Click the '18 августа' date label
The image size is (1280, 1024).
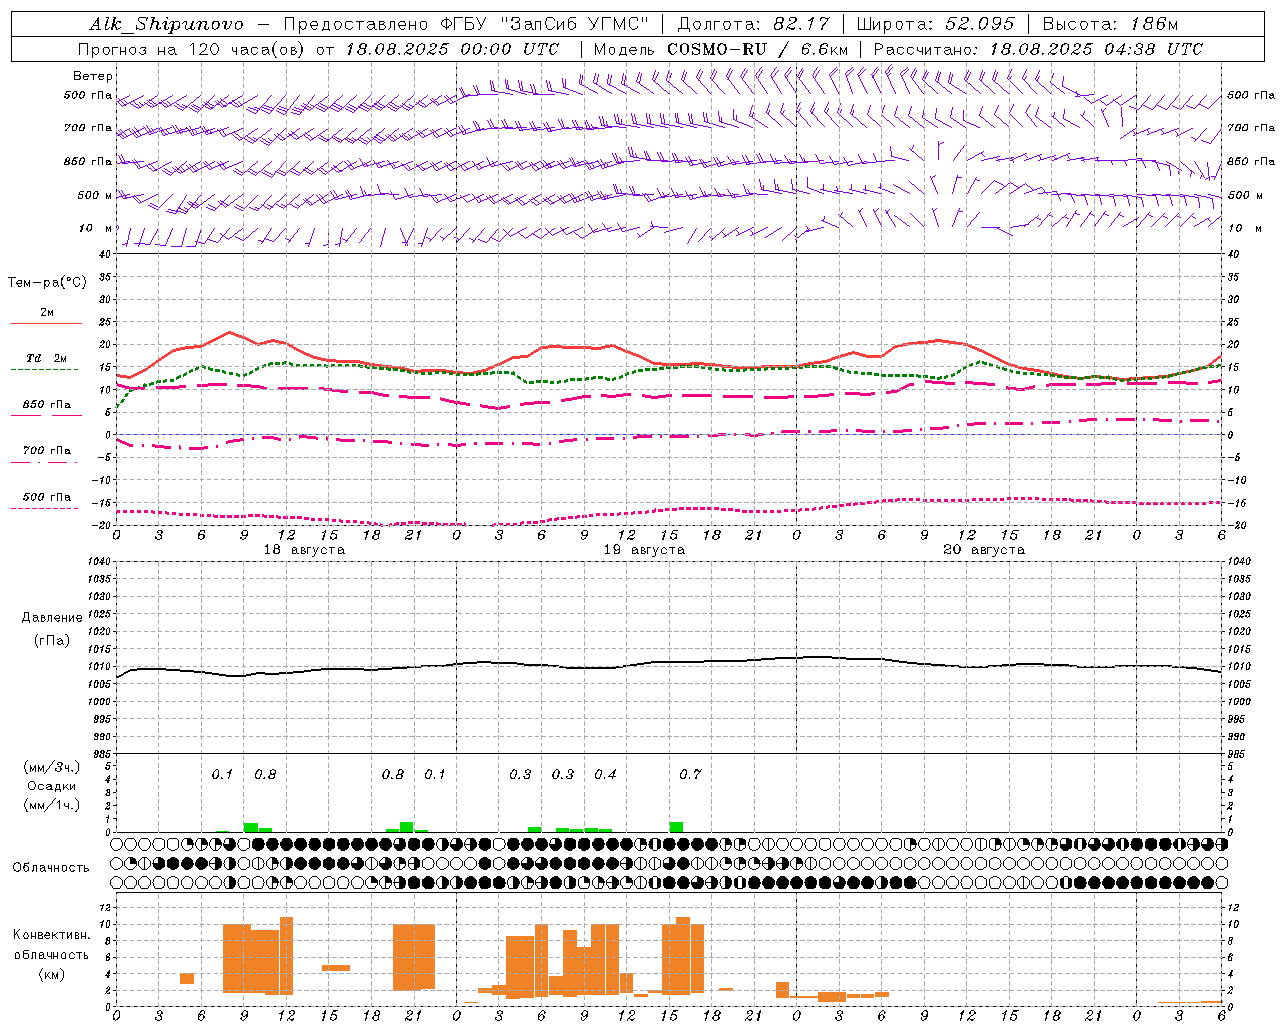pyautogui.click(x=304, y=550)
